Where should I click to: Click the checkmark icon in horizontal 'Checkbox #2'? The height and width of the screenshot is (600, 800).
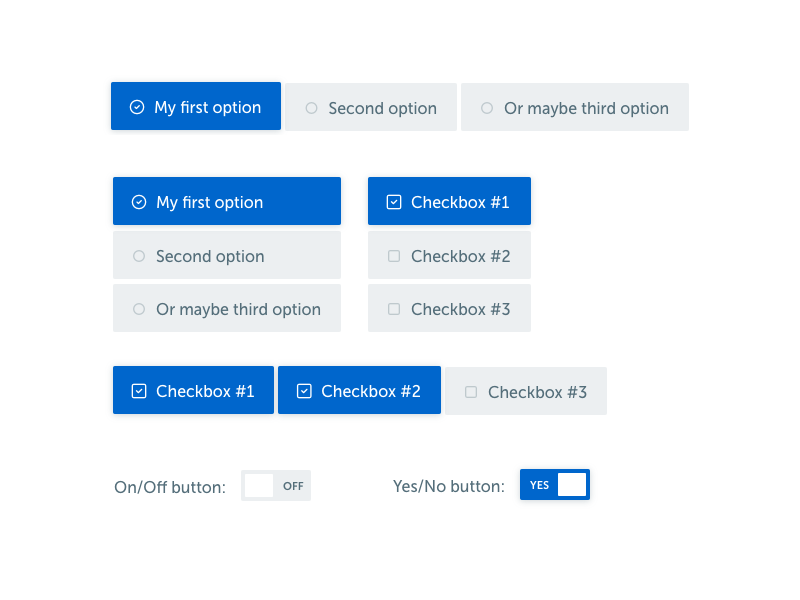304,390
